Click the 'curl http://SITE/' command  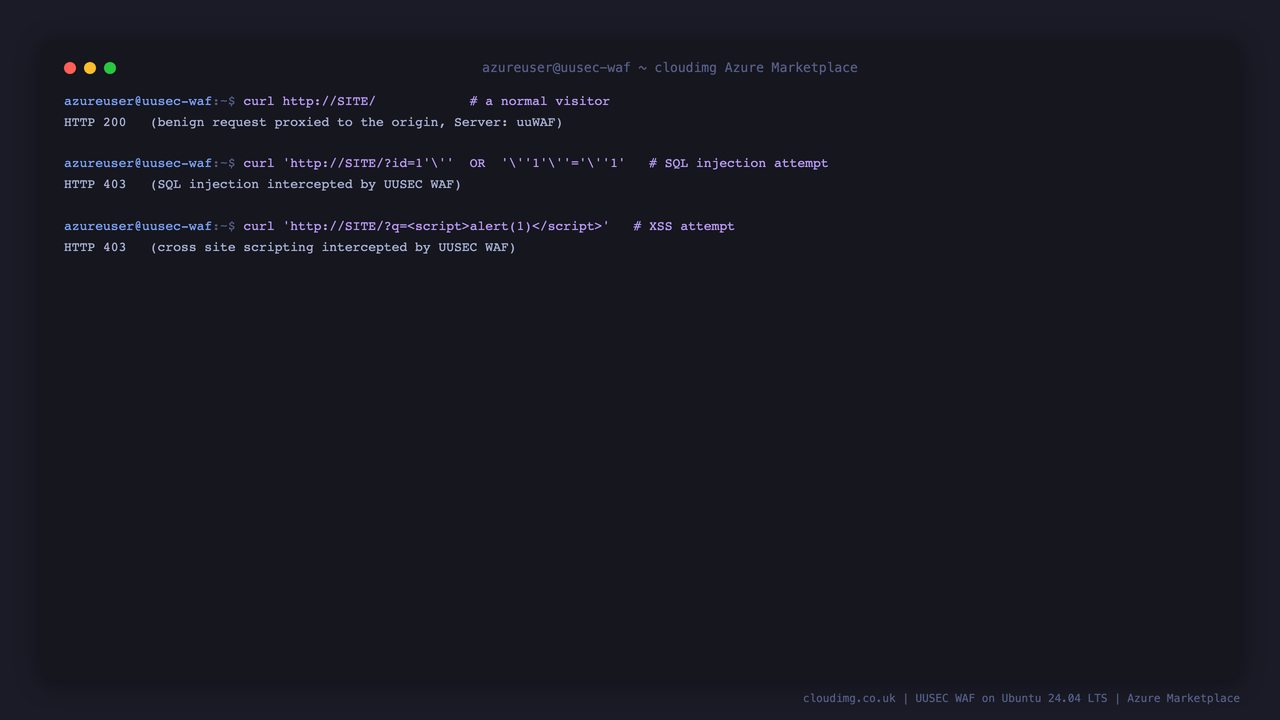[309, 101]
